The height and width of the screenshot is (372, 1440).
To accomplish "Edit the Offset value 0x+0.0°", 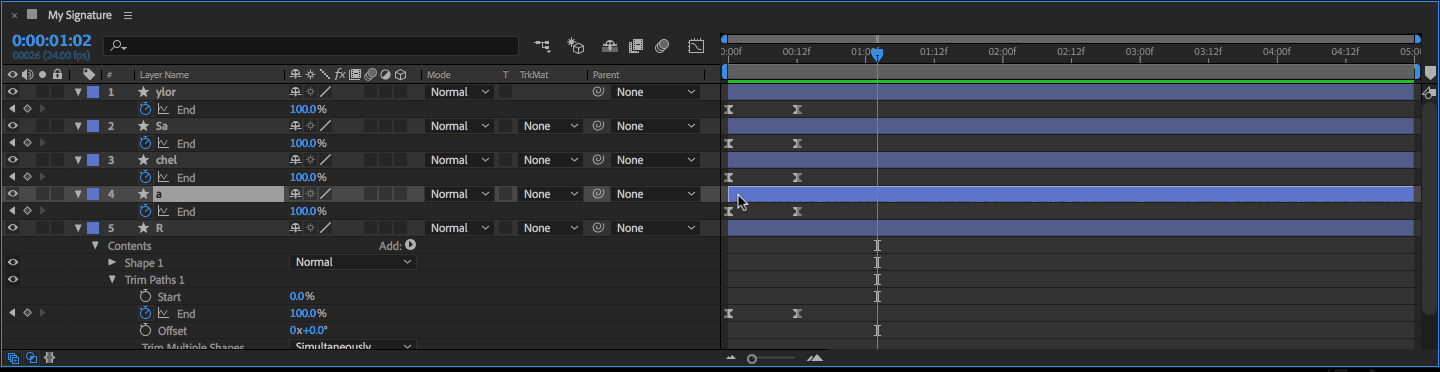I will (309, 330).
